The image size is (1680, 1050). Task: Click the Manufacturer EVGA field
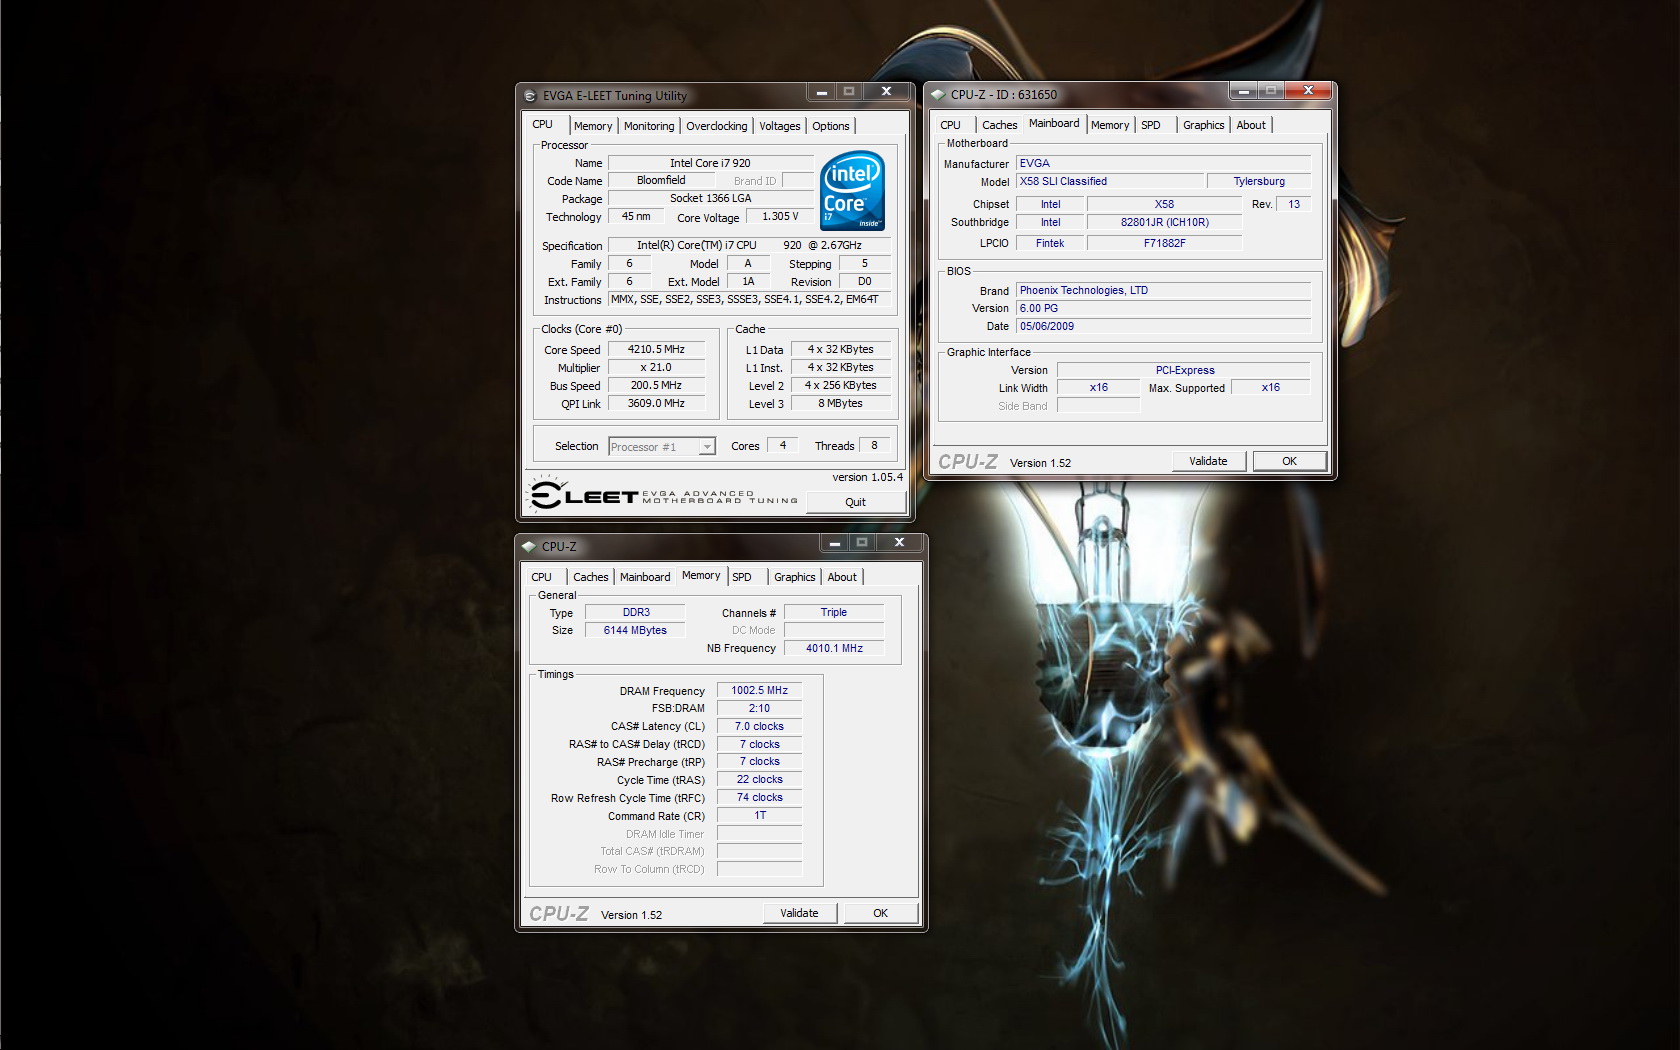[1163, 163]
